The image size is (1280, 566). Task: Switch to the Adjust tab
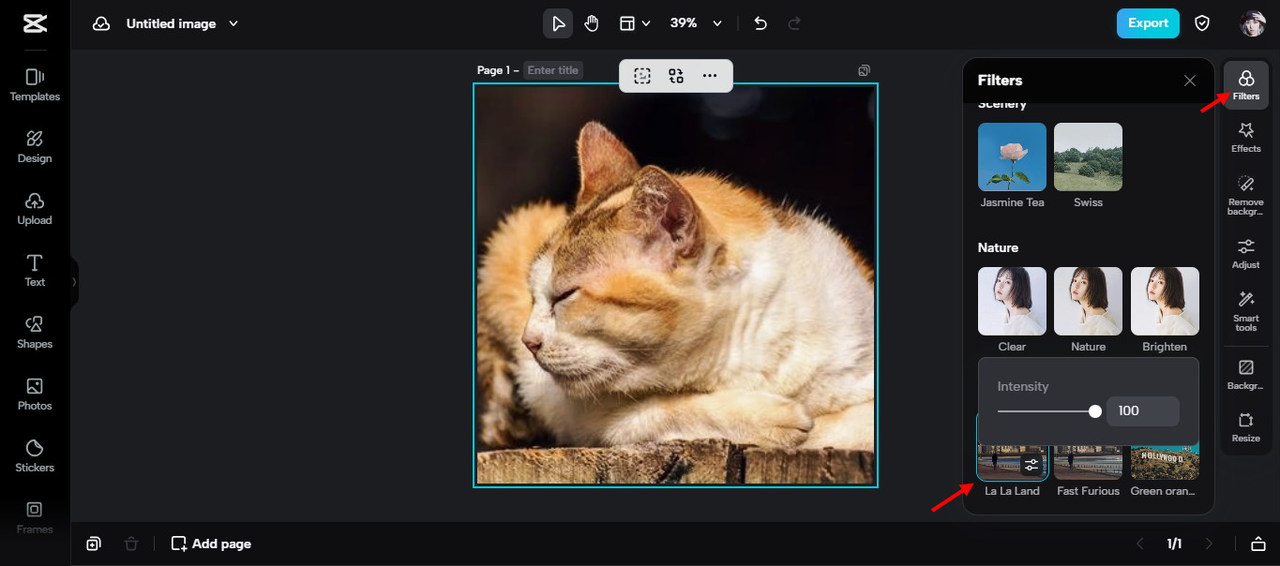pos(1246,253)
